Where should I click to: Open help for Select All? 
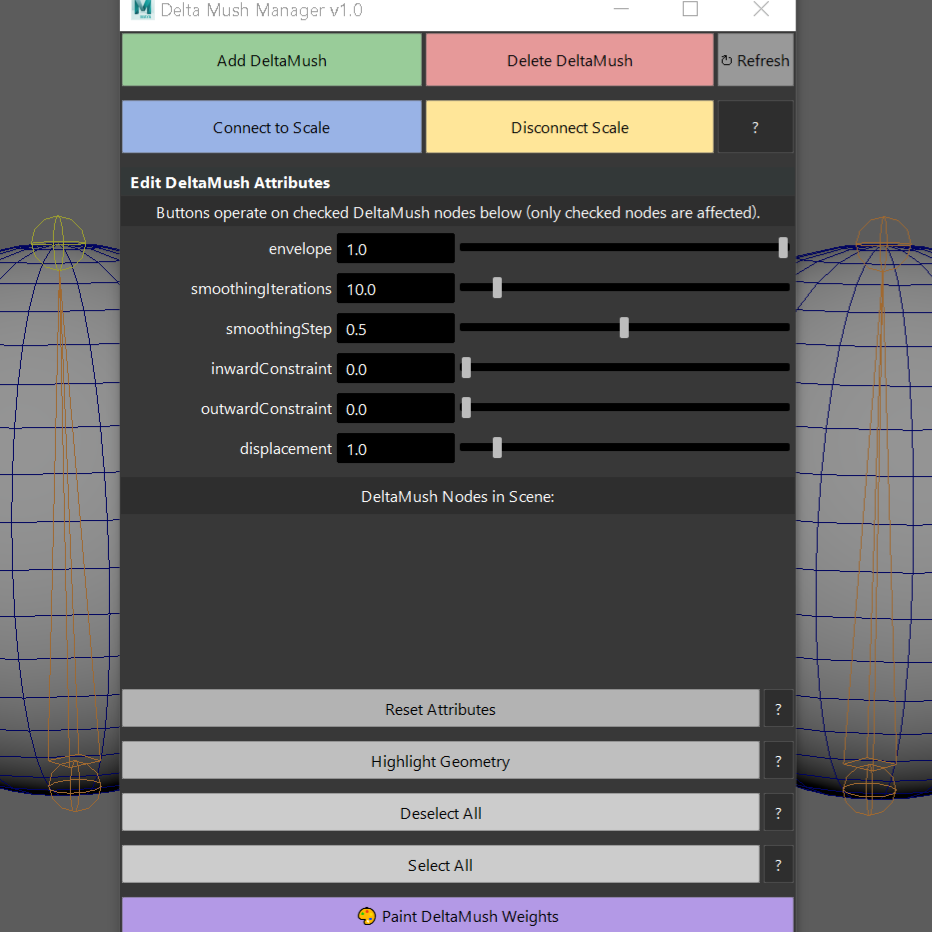(x=778, y=864)
